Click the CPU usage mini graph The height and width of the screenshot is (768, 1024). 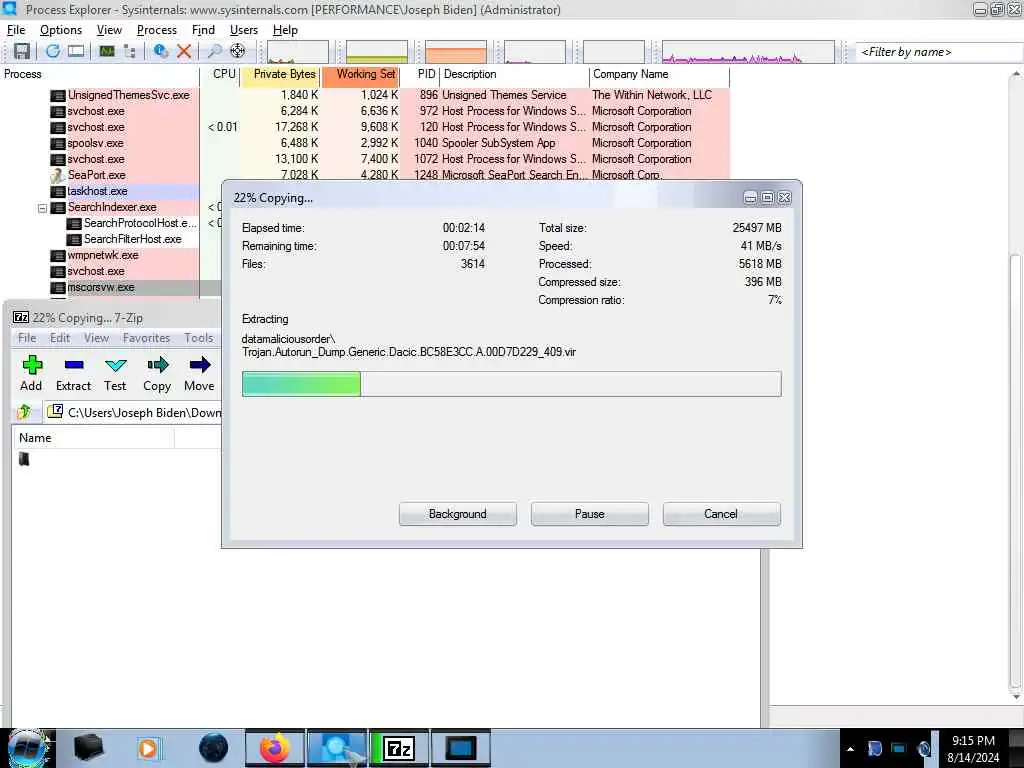point(298,52)
